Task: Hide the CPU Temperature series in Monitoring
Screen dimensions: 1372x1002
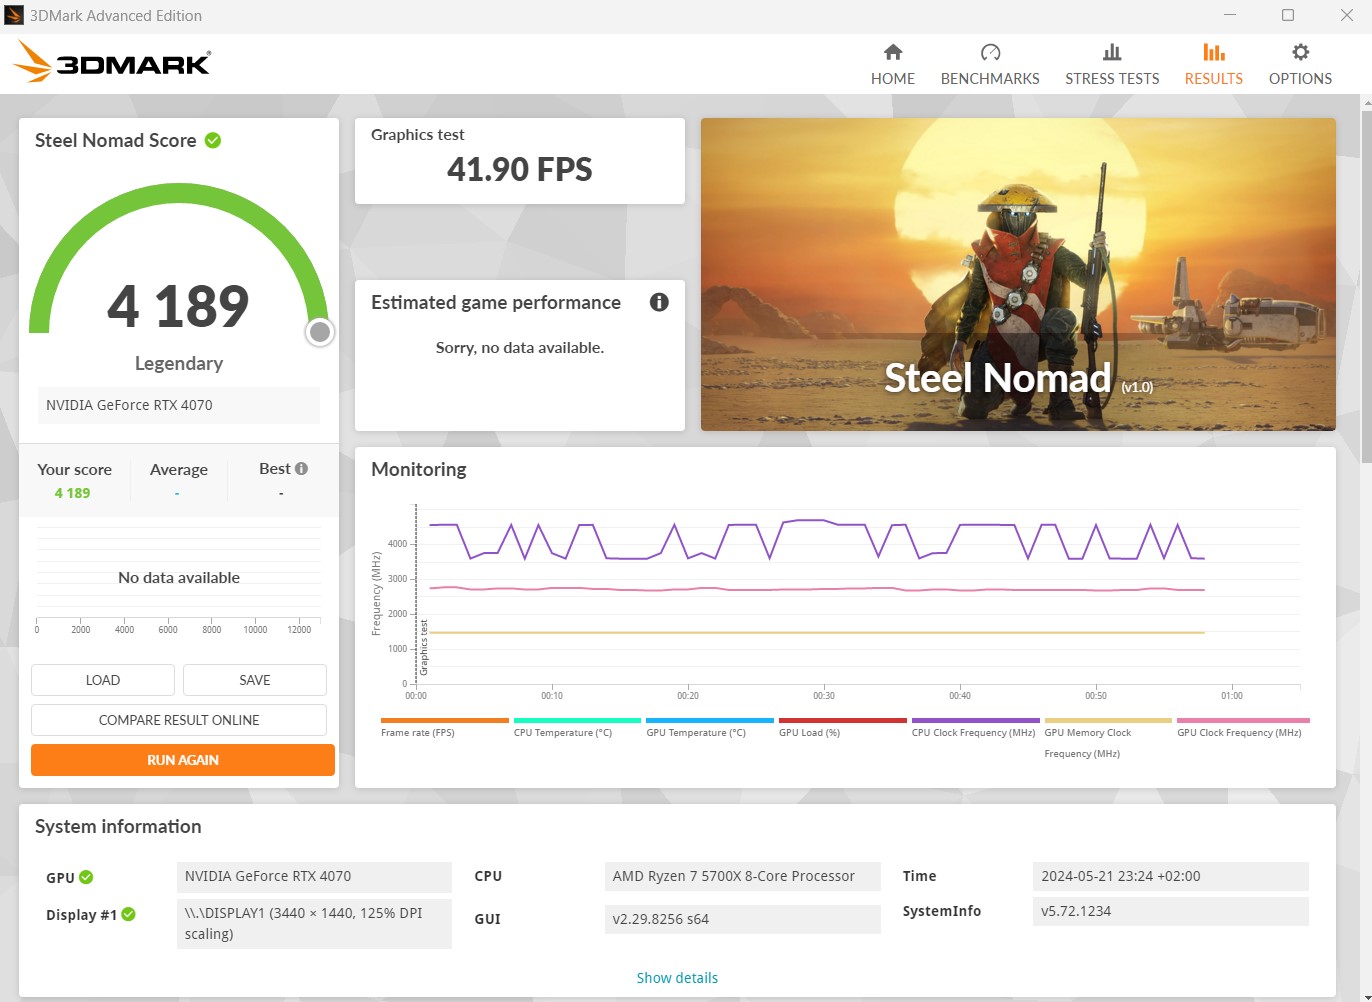Action: point(576,724)
